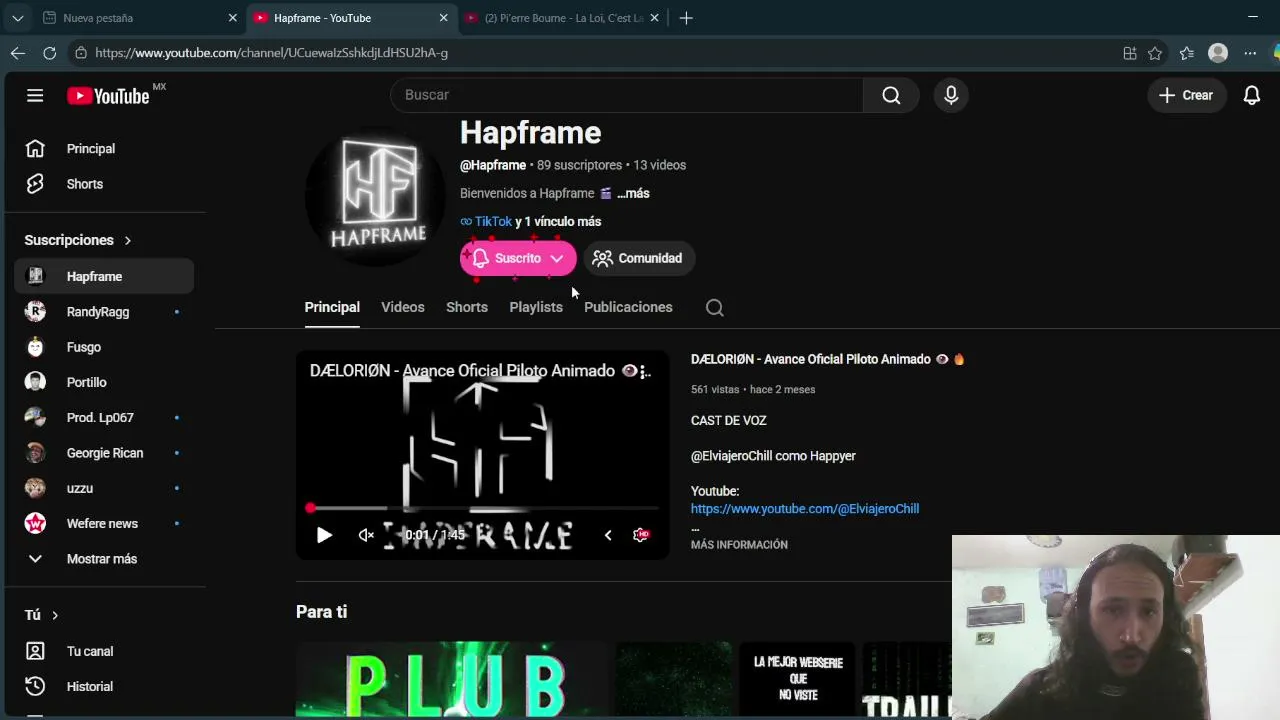
Task: Close the Nueva pestaña browser tab
Action: [x=233, y=18]
